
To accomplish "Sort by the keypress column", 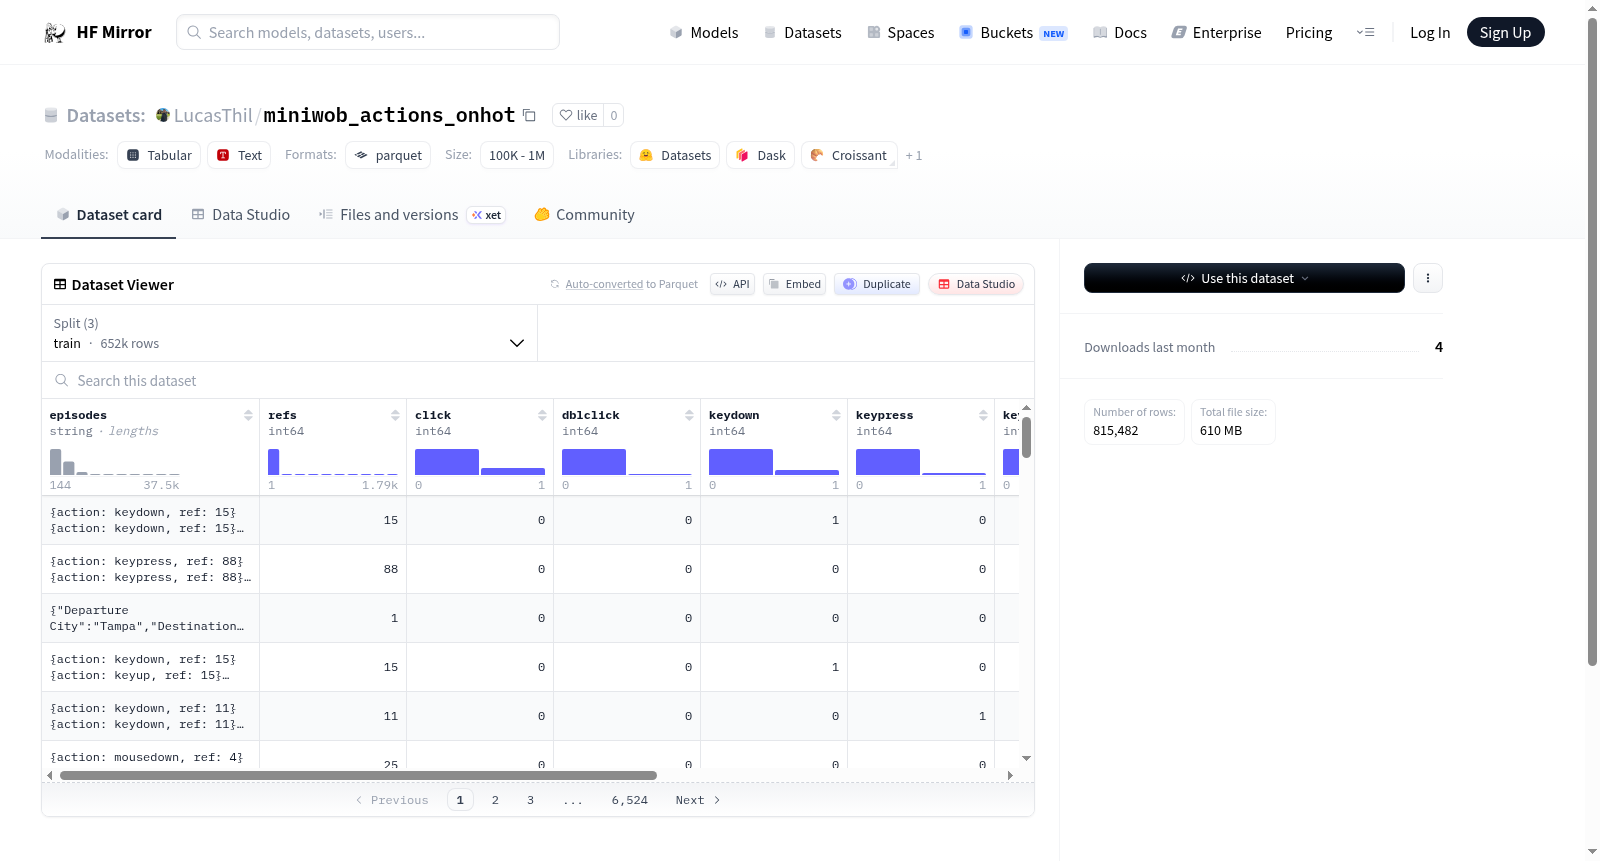I will [x=983, y=415].
